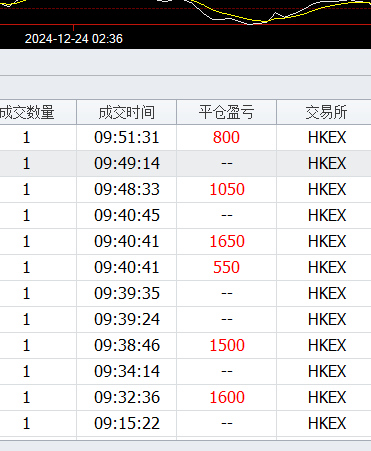This screenshot has width=371, height=451.
Task: Click the -- profit cell at 09:40:45
Action: (227, 215)
